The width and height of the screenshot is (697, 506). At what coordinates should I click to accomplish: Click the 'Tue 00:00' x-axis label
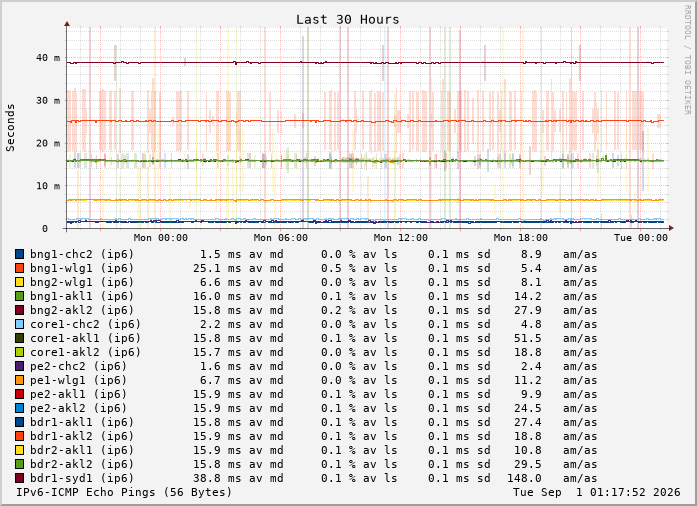pyautogui.click(x=641, y=238)
